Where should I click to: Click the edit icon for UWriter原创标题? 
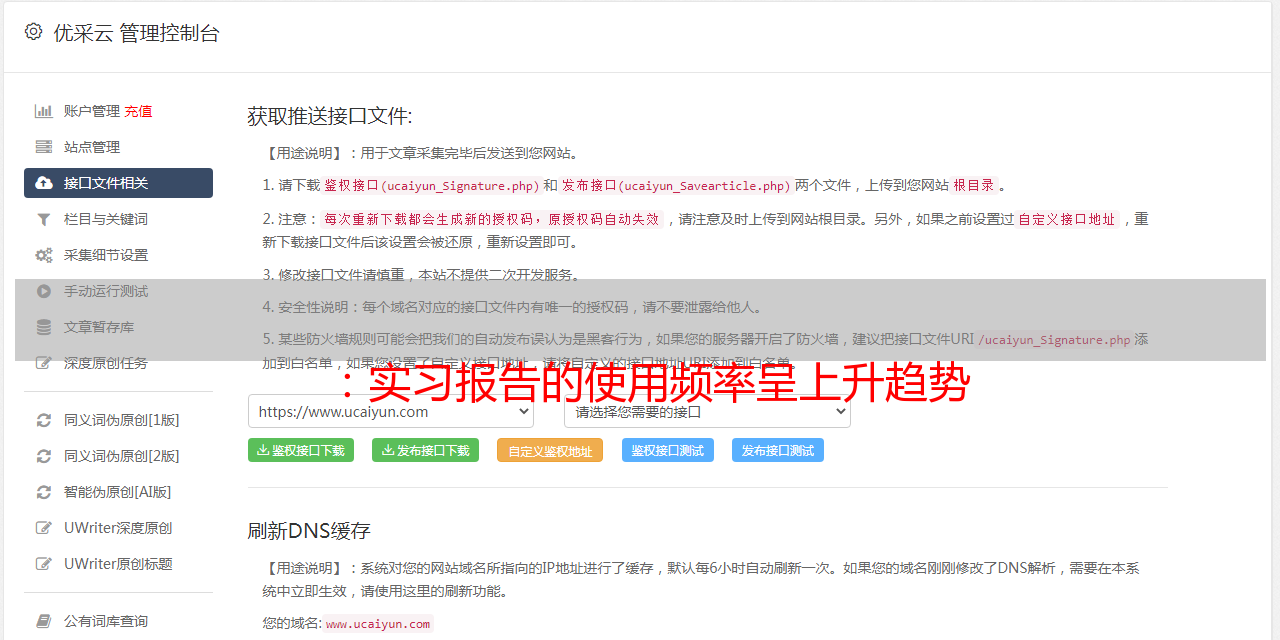44,564
